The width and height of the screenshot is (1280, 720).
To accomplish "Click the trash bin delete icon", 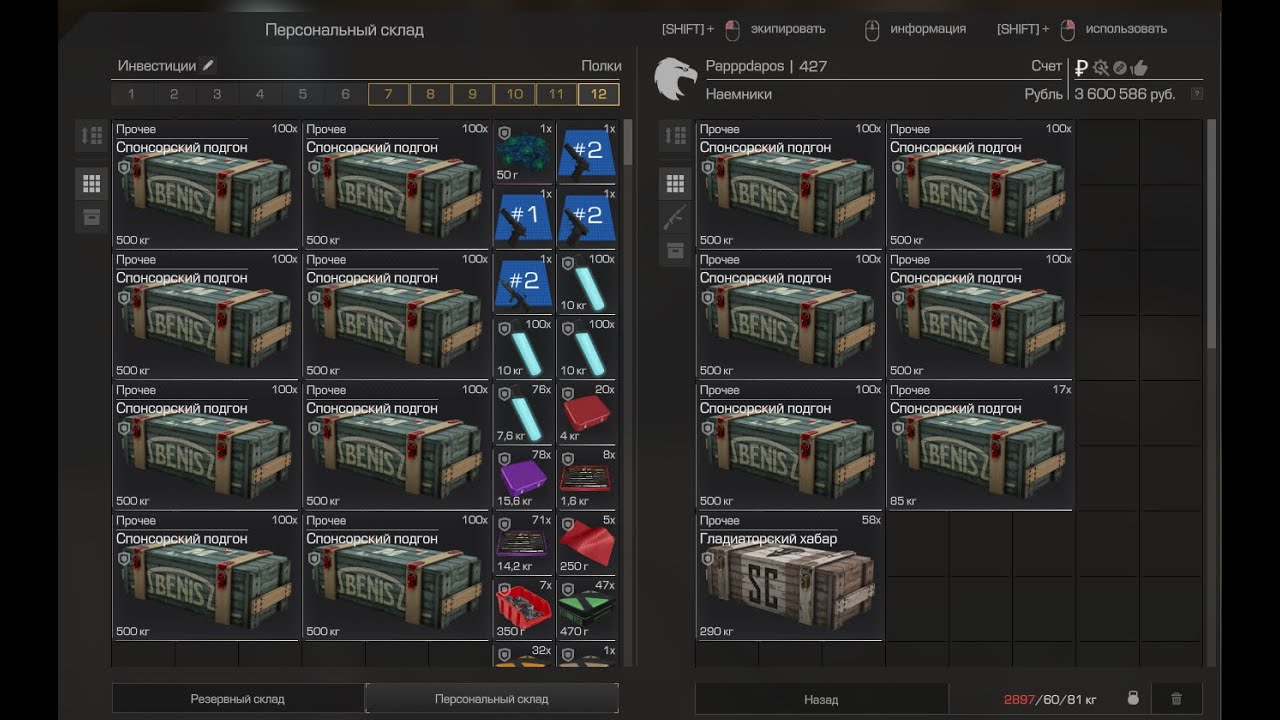I will tap(1177, 699).
